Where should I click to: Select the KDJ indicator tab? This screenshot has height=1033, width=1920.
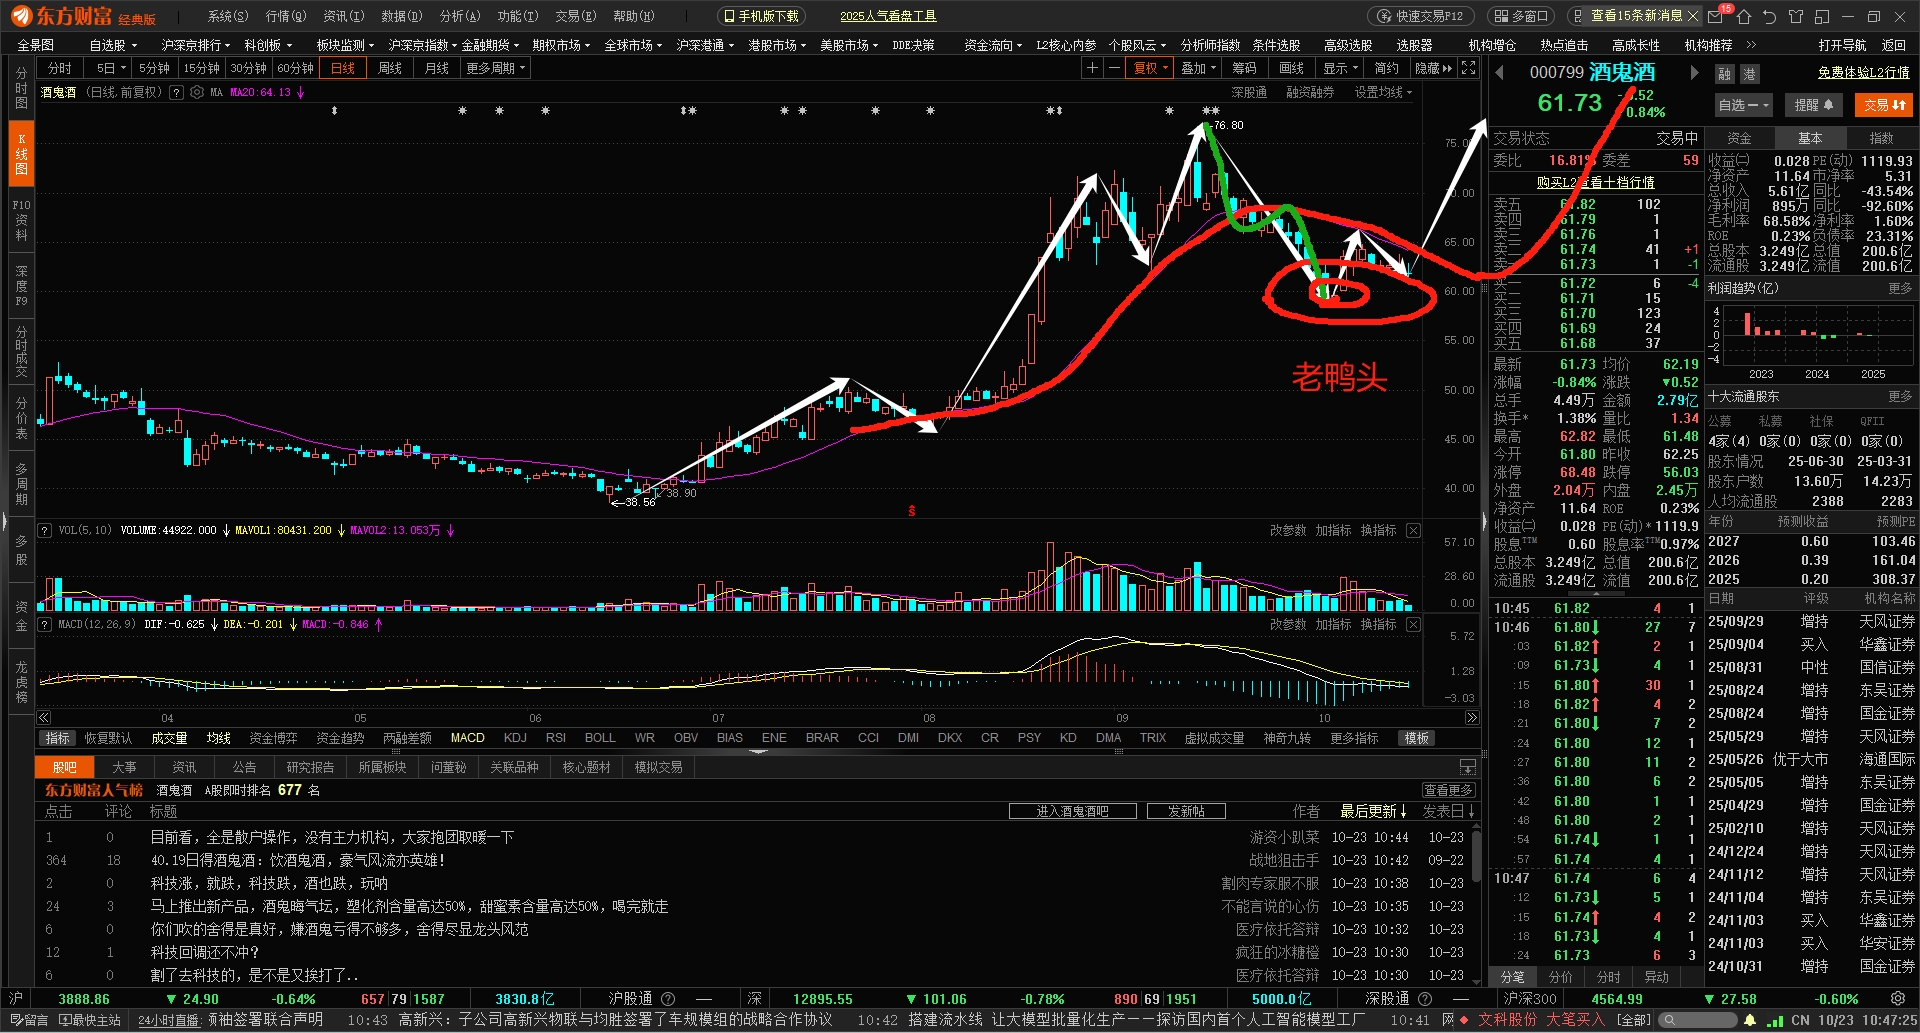pyautogui.click(x=515, y=738)
